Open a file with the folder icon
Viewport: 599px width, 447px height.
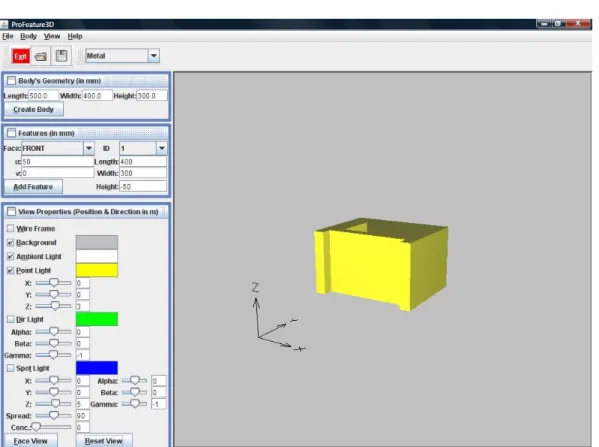[40, 57]
